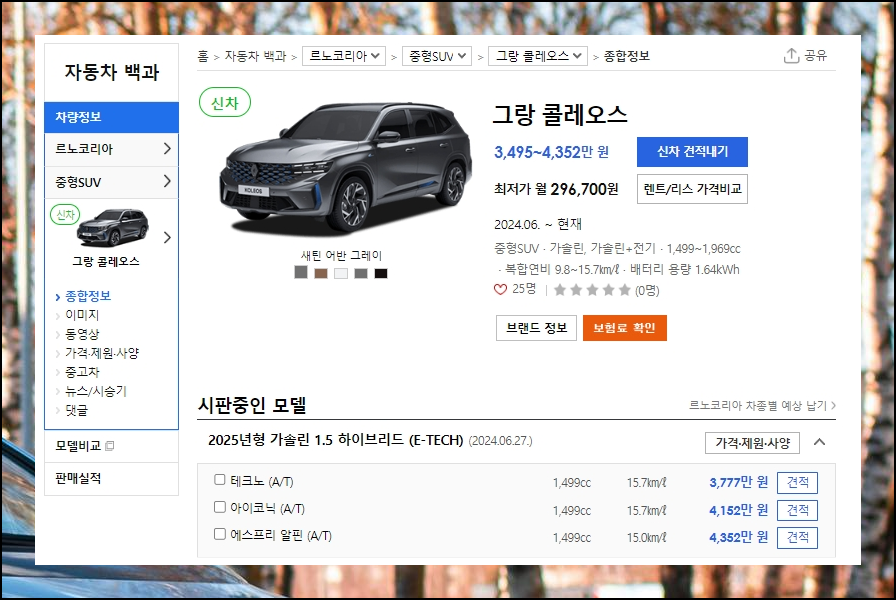Open 중고차 in the sidebar menu
896x600 pixels.
(x=82, y=372)
